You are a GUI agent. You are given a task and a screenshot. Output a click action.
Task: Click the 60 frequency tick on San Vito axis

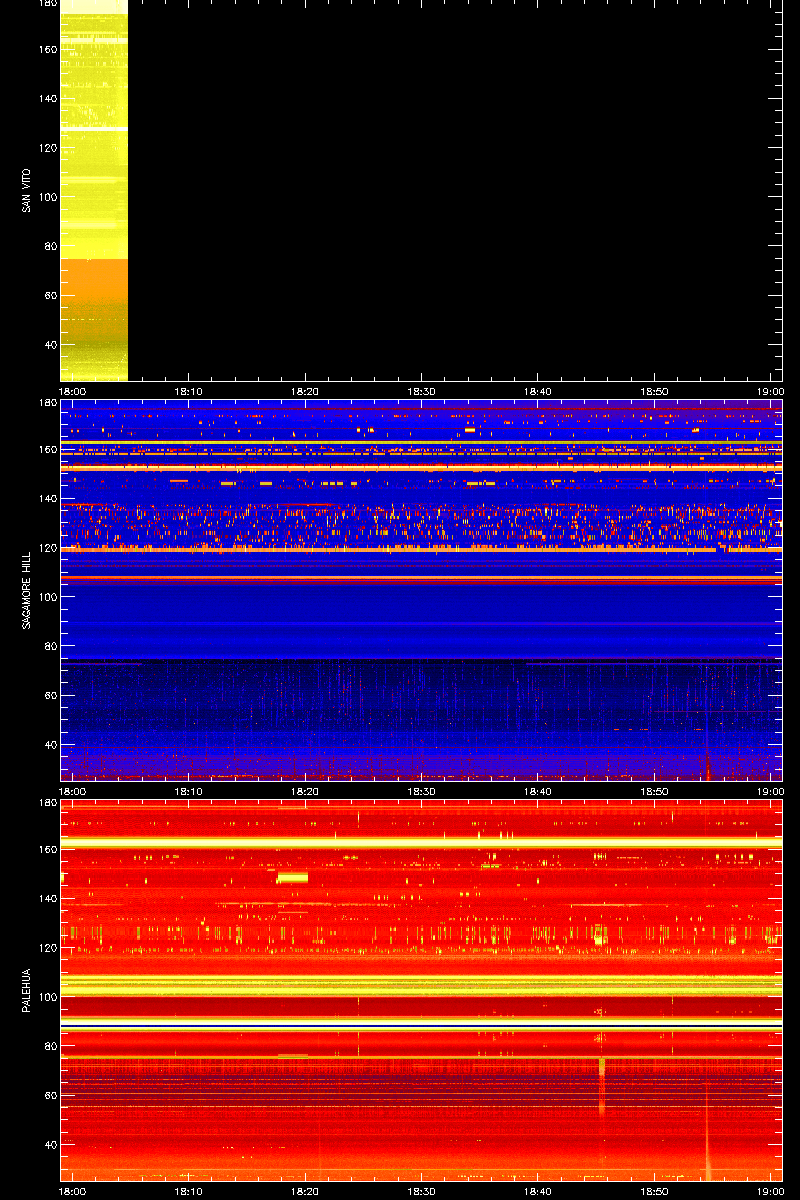click(x=50, y=295)
